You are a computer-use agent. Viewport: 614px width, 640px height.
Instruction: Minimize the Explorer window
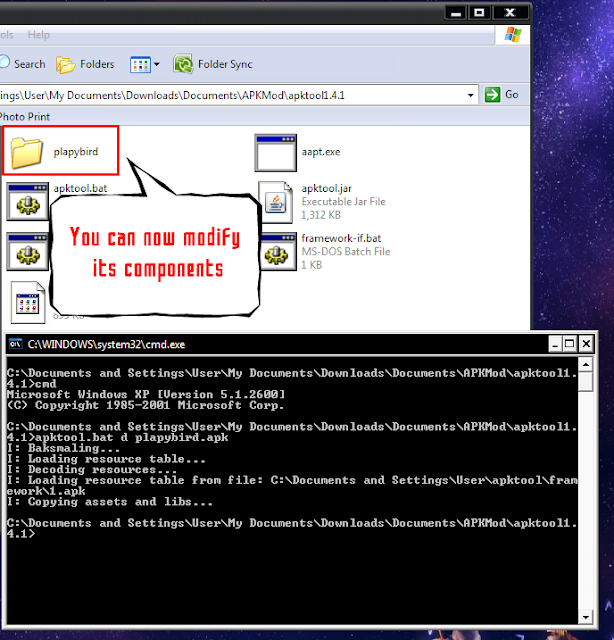tap(456, 13)
